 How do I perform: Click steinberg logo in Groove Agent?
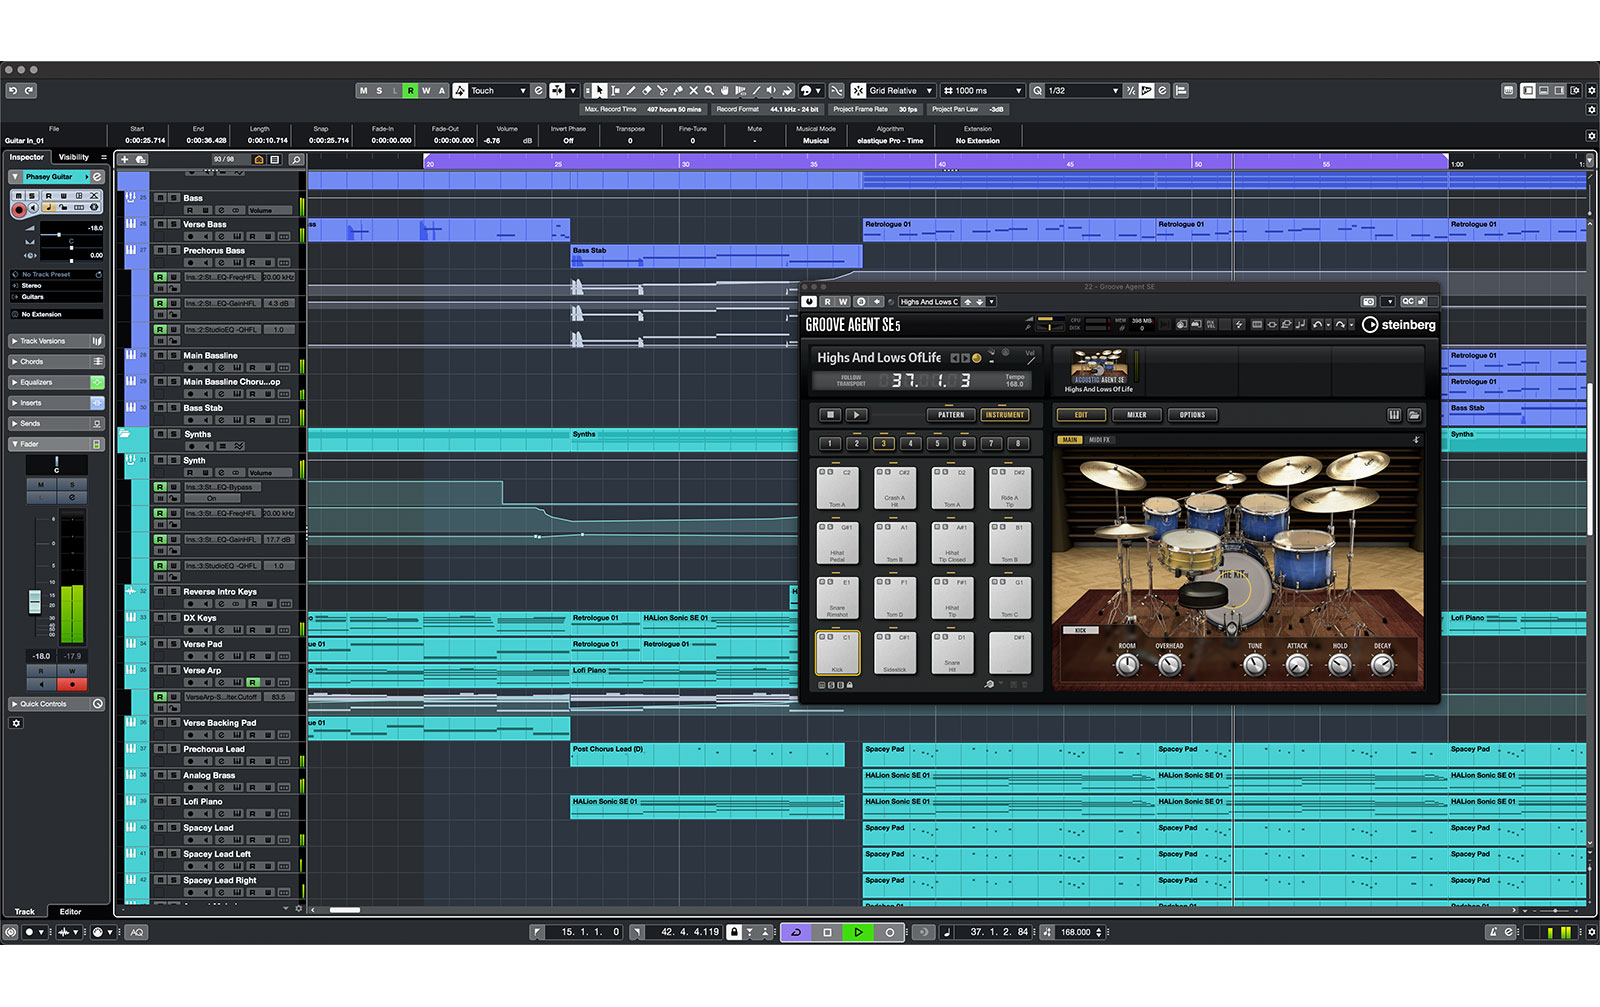click(1398, 324)
